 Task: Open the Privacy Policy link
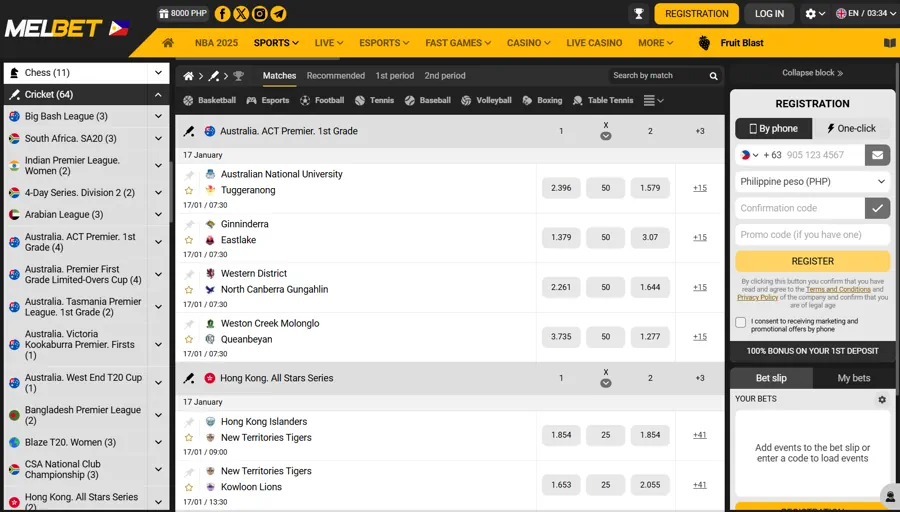(757, 297)
